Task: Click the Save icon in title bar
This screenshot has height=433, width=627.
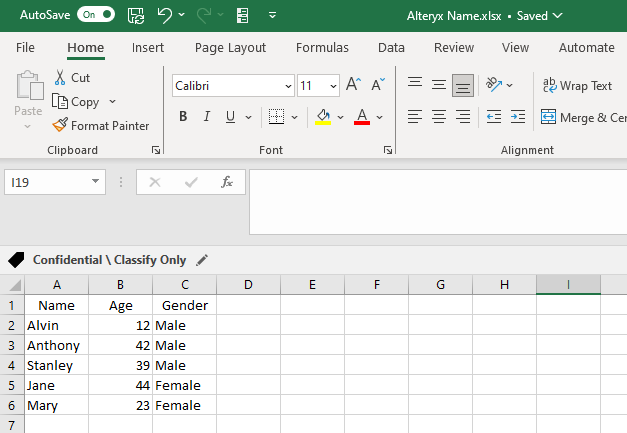Action: click(x=135, y=15)
